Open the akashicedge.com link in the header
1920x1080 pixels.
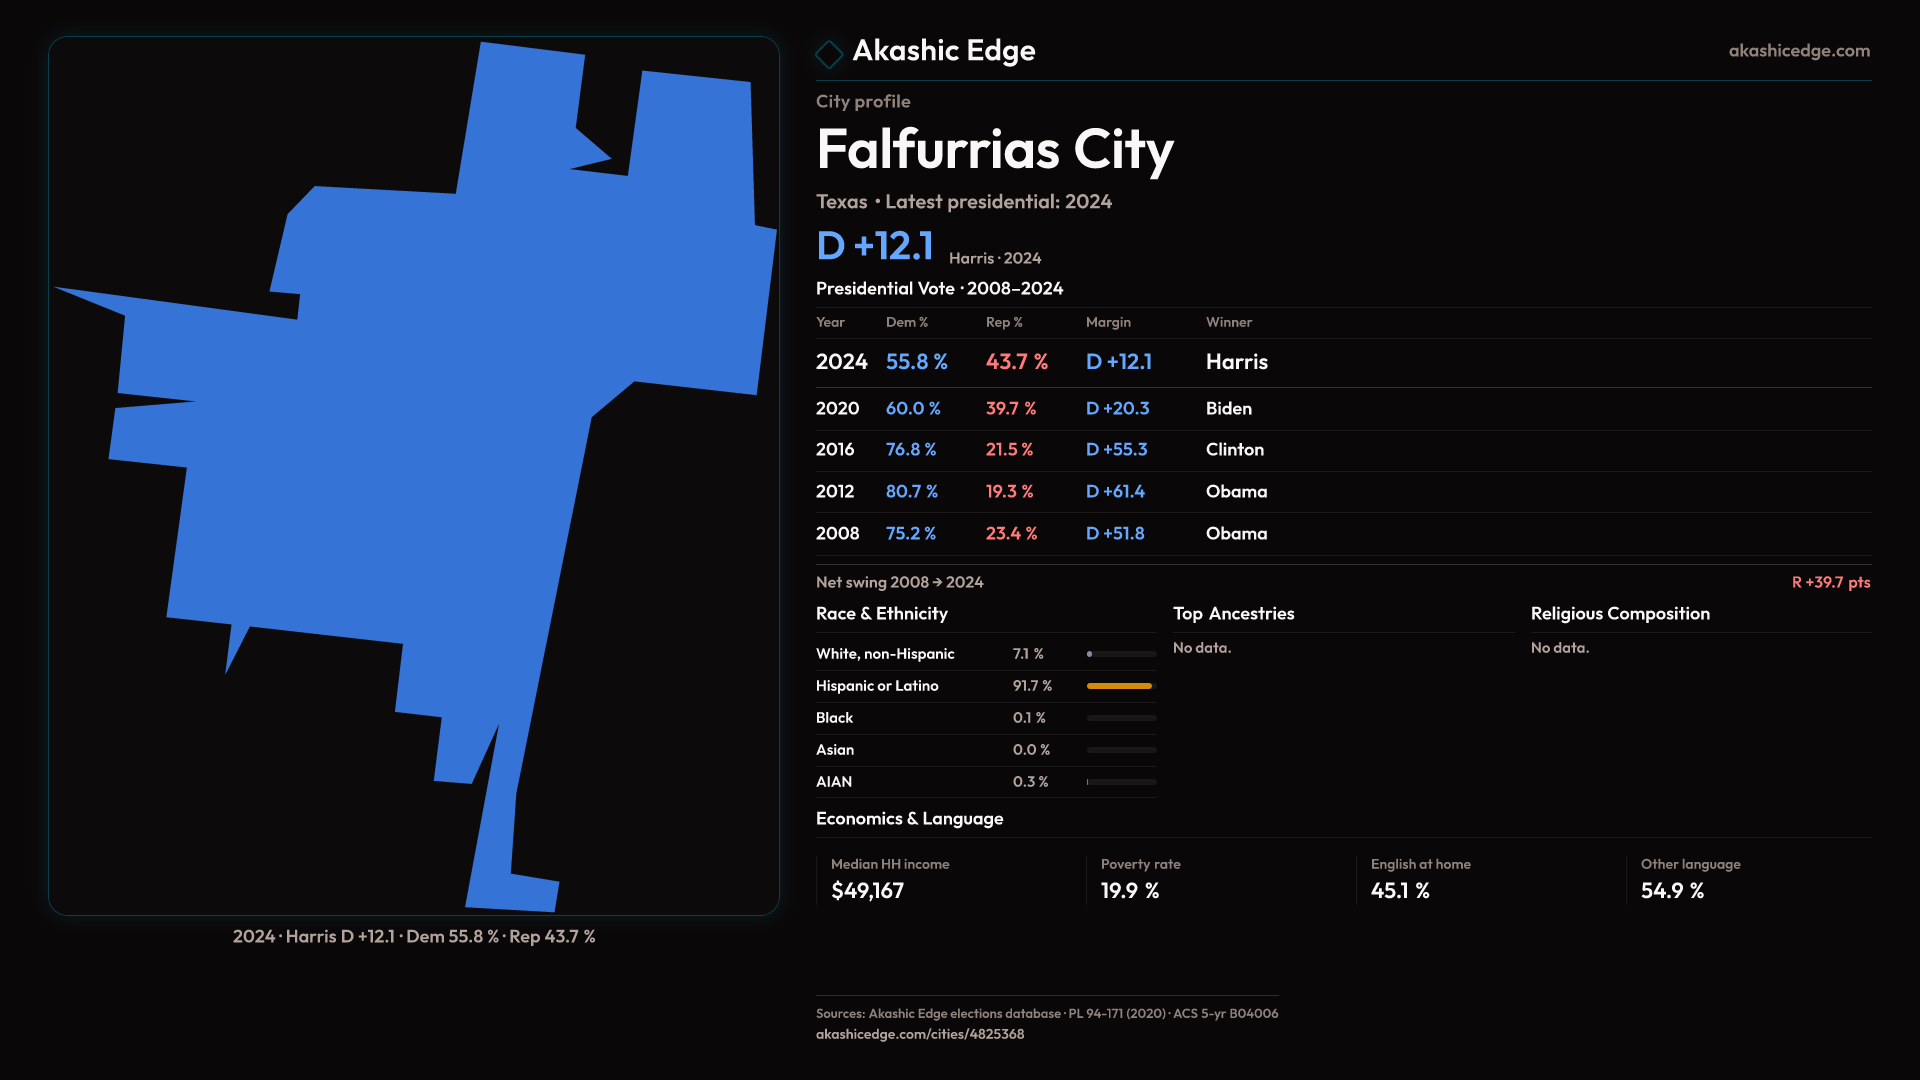pyautogui.click(x=1798, y=51)
